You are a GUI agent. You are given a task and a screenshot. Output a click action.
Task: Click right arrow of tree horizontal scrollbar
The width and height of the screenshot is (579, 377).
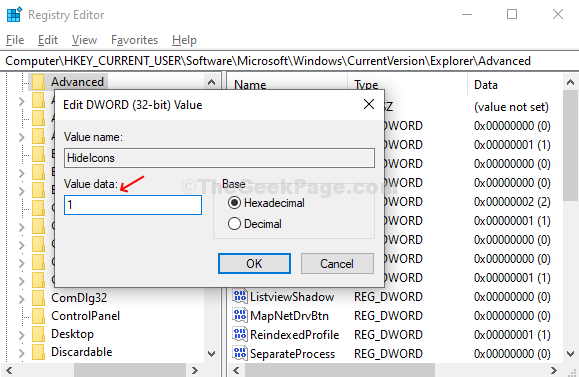(195, 370)
